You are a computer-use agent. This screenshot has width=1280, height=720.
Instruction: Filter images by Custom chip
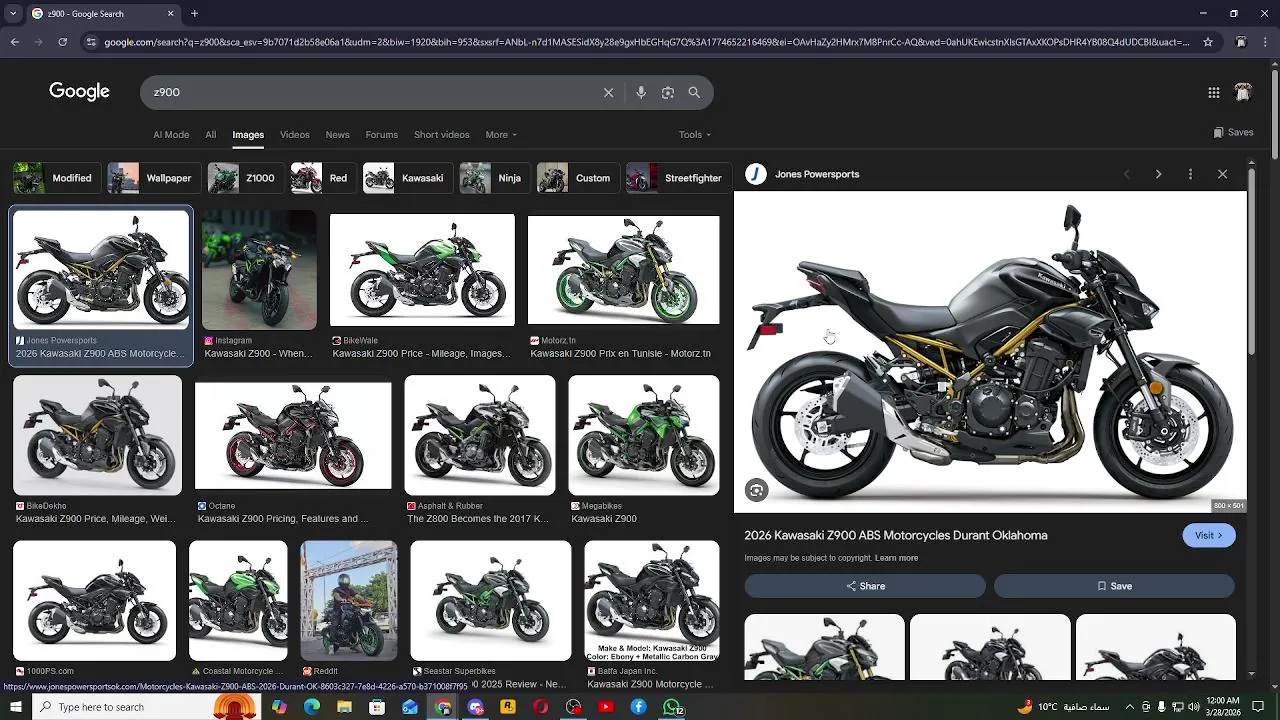tap(576, 178)
